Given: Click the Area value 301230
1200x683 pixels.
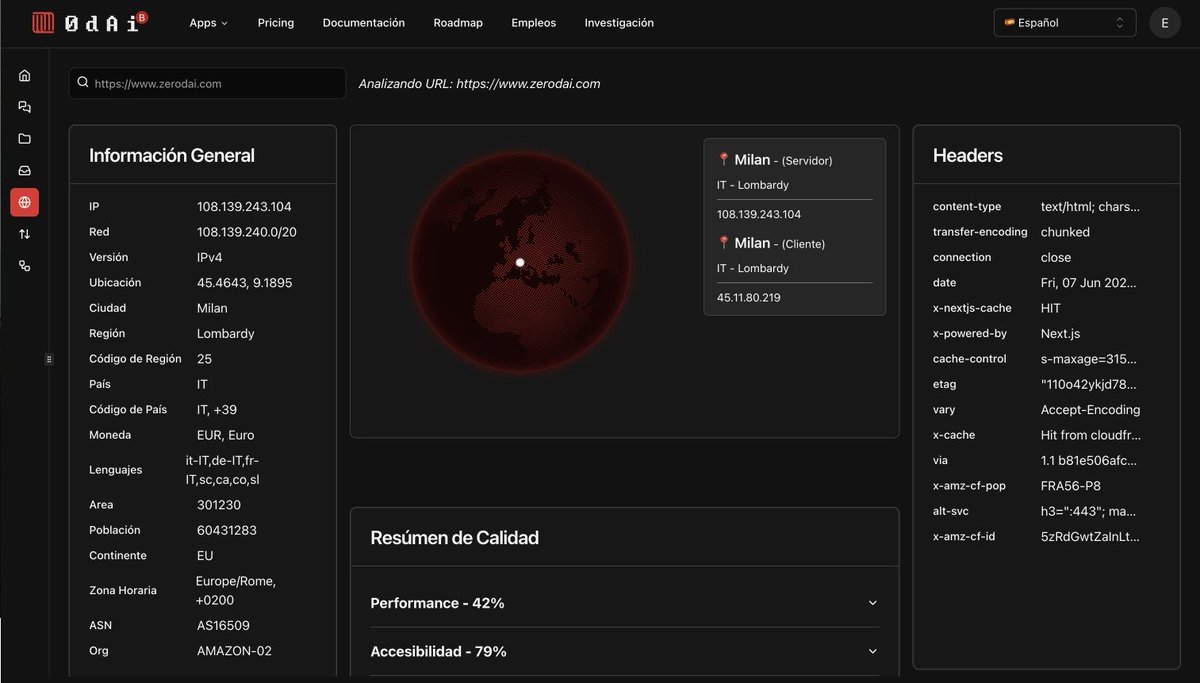Looking at the screenshot, I should click(x=218, y=505).
